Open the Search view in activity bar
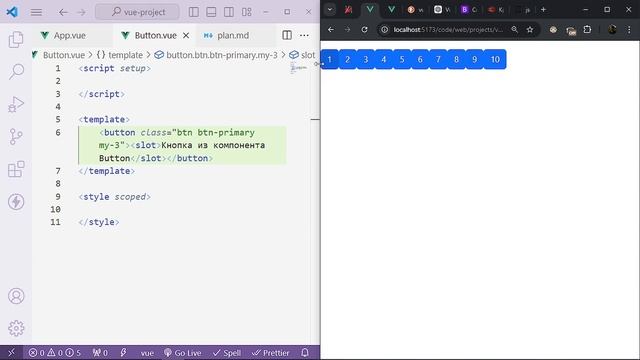The height and width of the screenshot is (360, 640). (16, 71)
